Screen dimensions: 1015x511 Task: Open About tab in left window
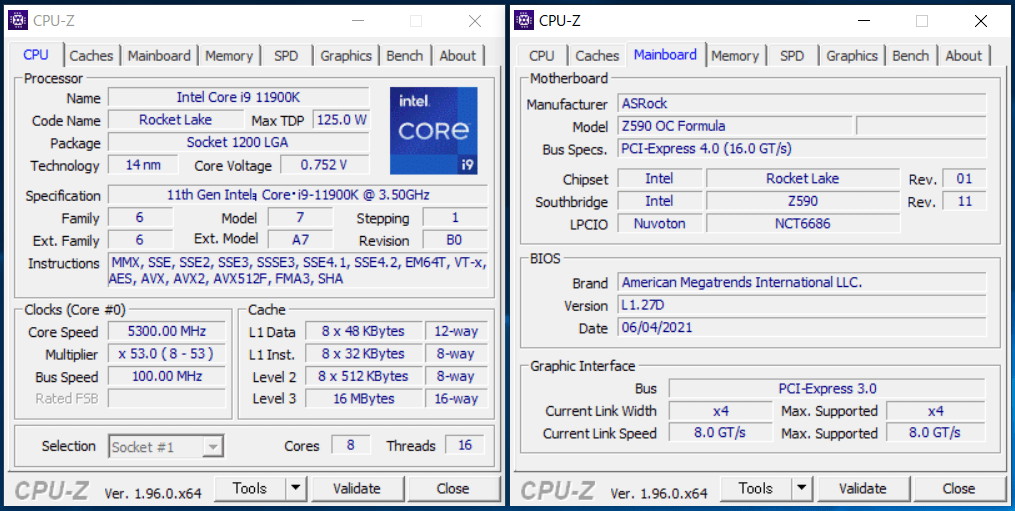click(x=458, y=56)
